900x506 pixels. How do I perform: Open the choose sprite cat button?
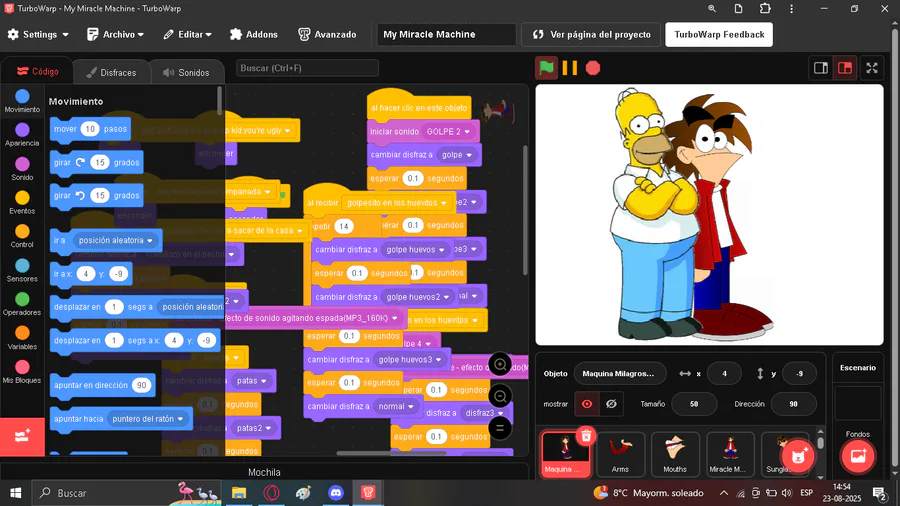798,456
